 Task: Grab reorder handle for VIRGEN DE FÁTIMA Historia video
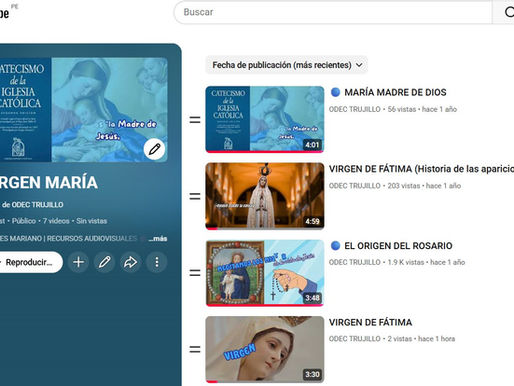click(195, 196)
